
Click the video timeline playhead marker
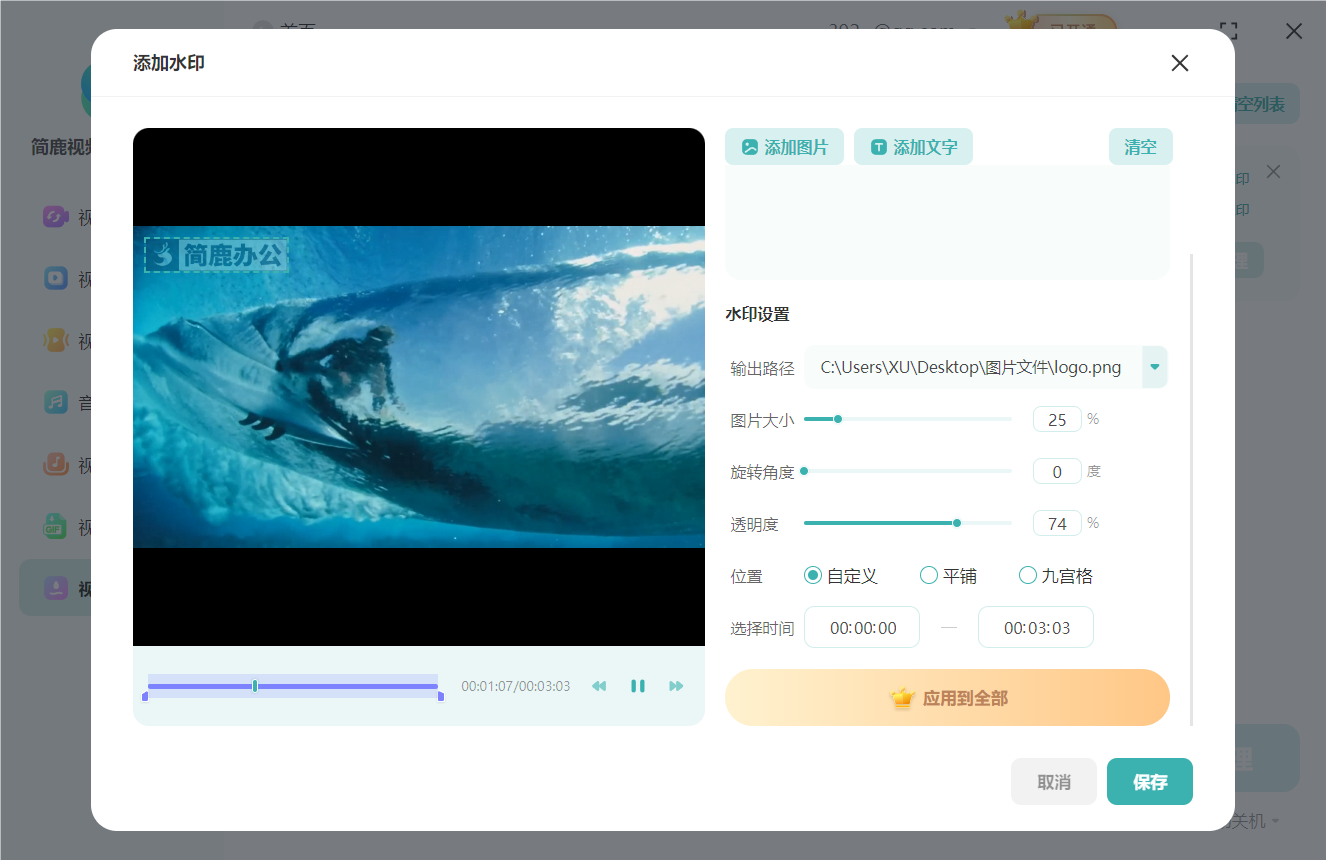(255, 686)
